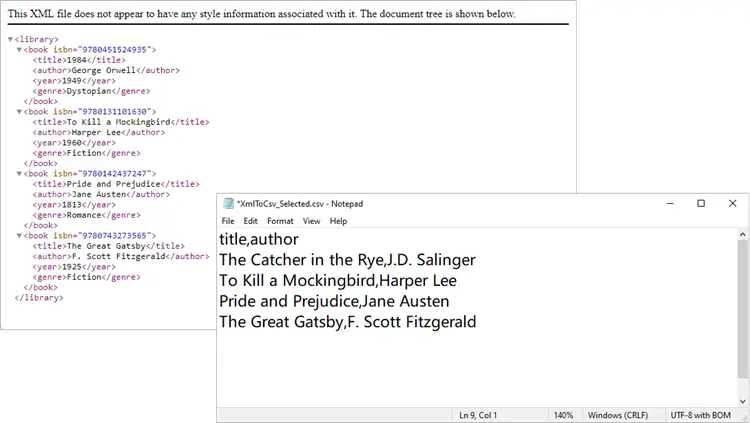Maximize the Notepad window

point(701,204)
